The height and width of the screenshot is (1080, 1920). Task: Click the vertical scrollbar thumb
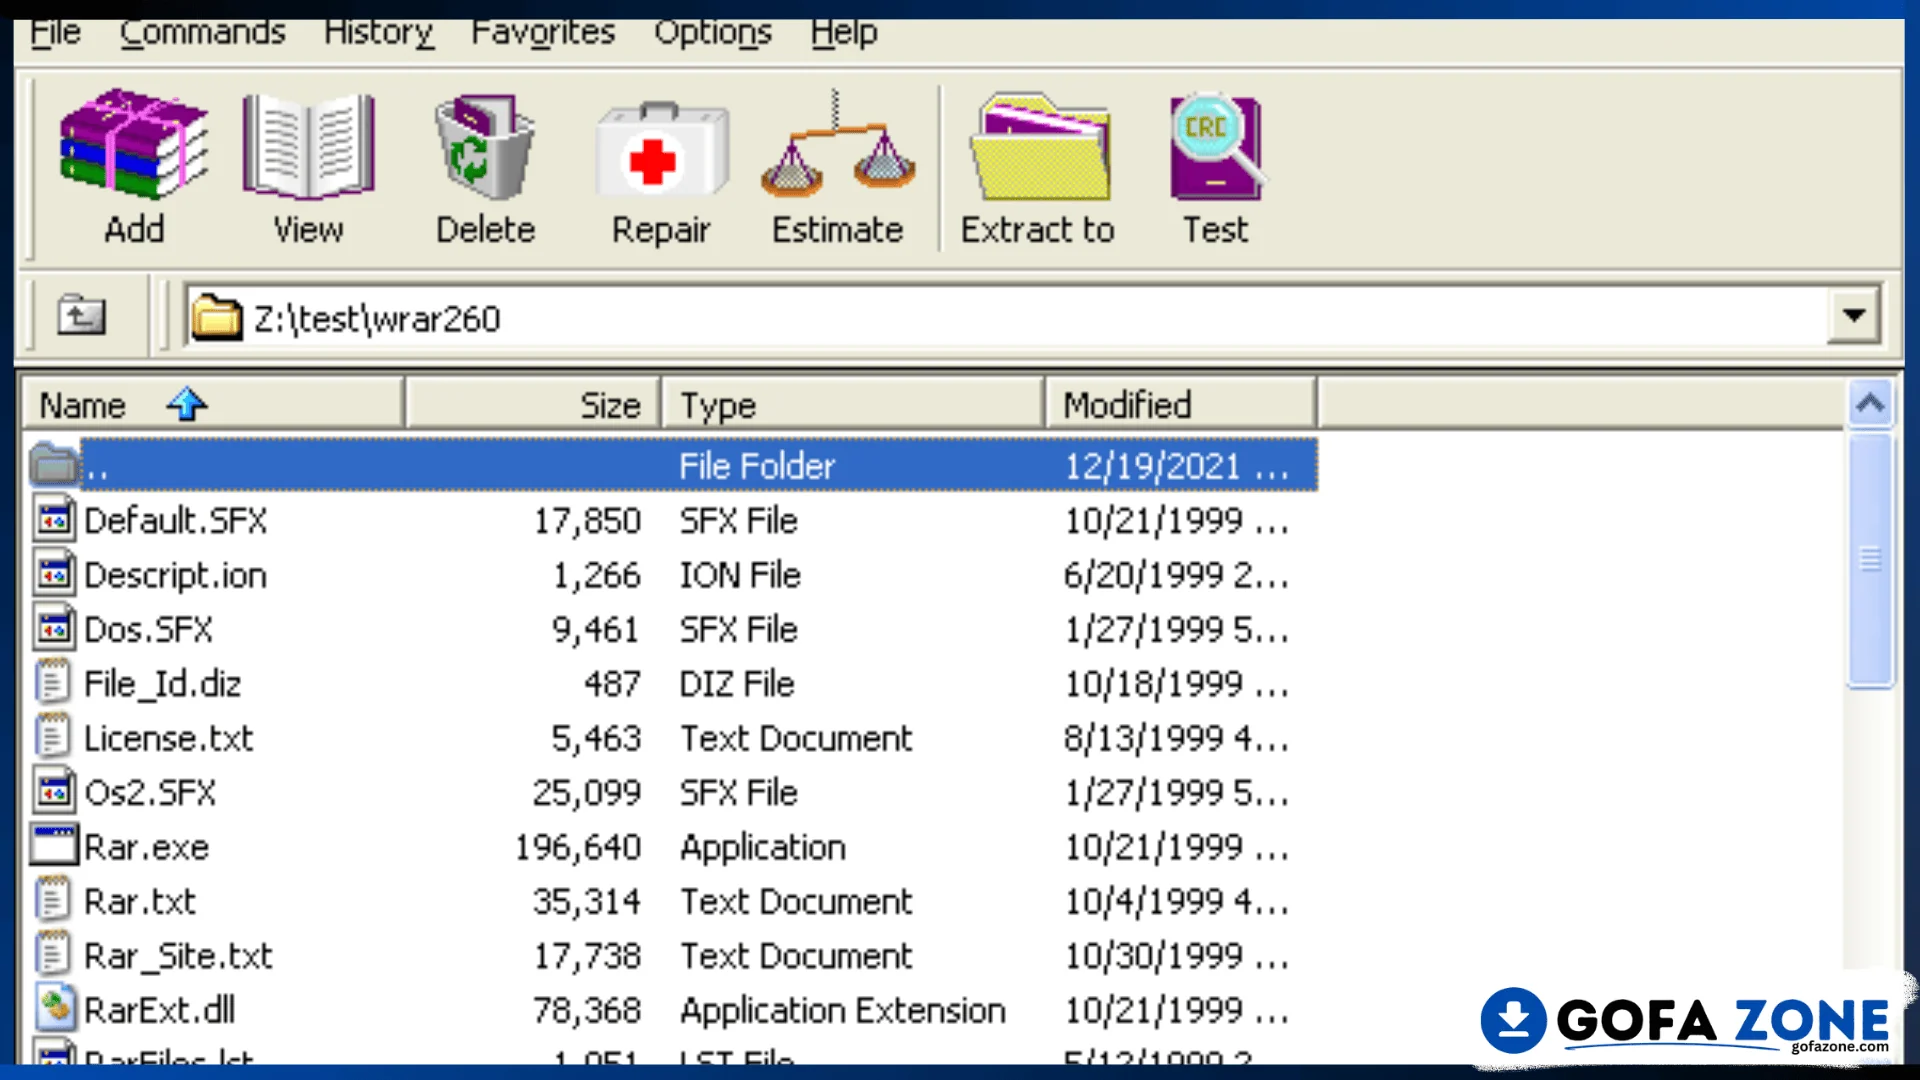(x=1870, y=560)
